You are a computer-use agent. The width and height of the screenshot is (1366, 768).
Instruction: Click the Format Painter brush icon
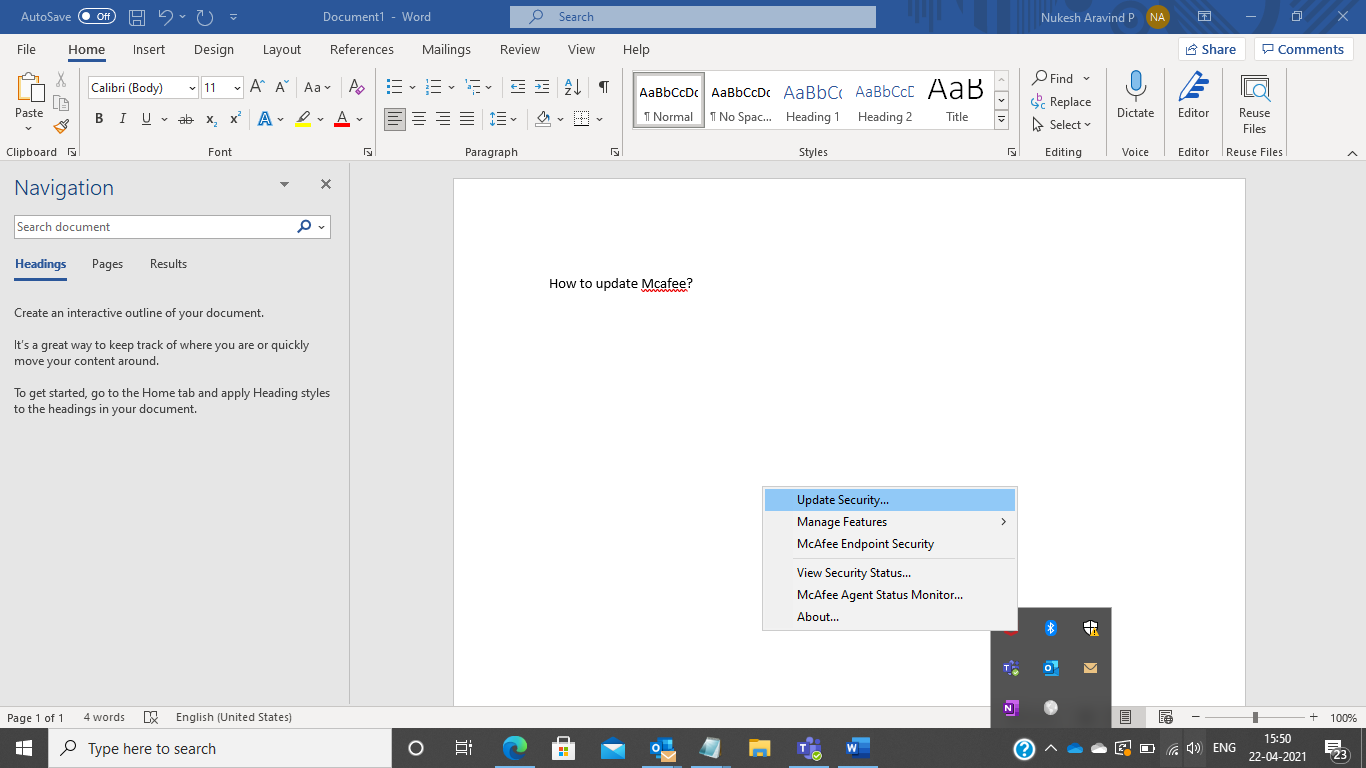(x=61, y=126)
